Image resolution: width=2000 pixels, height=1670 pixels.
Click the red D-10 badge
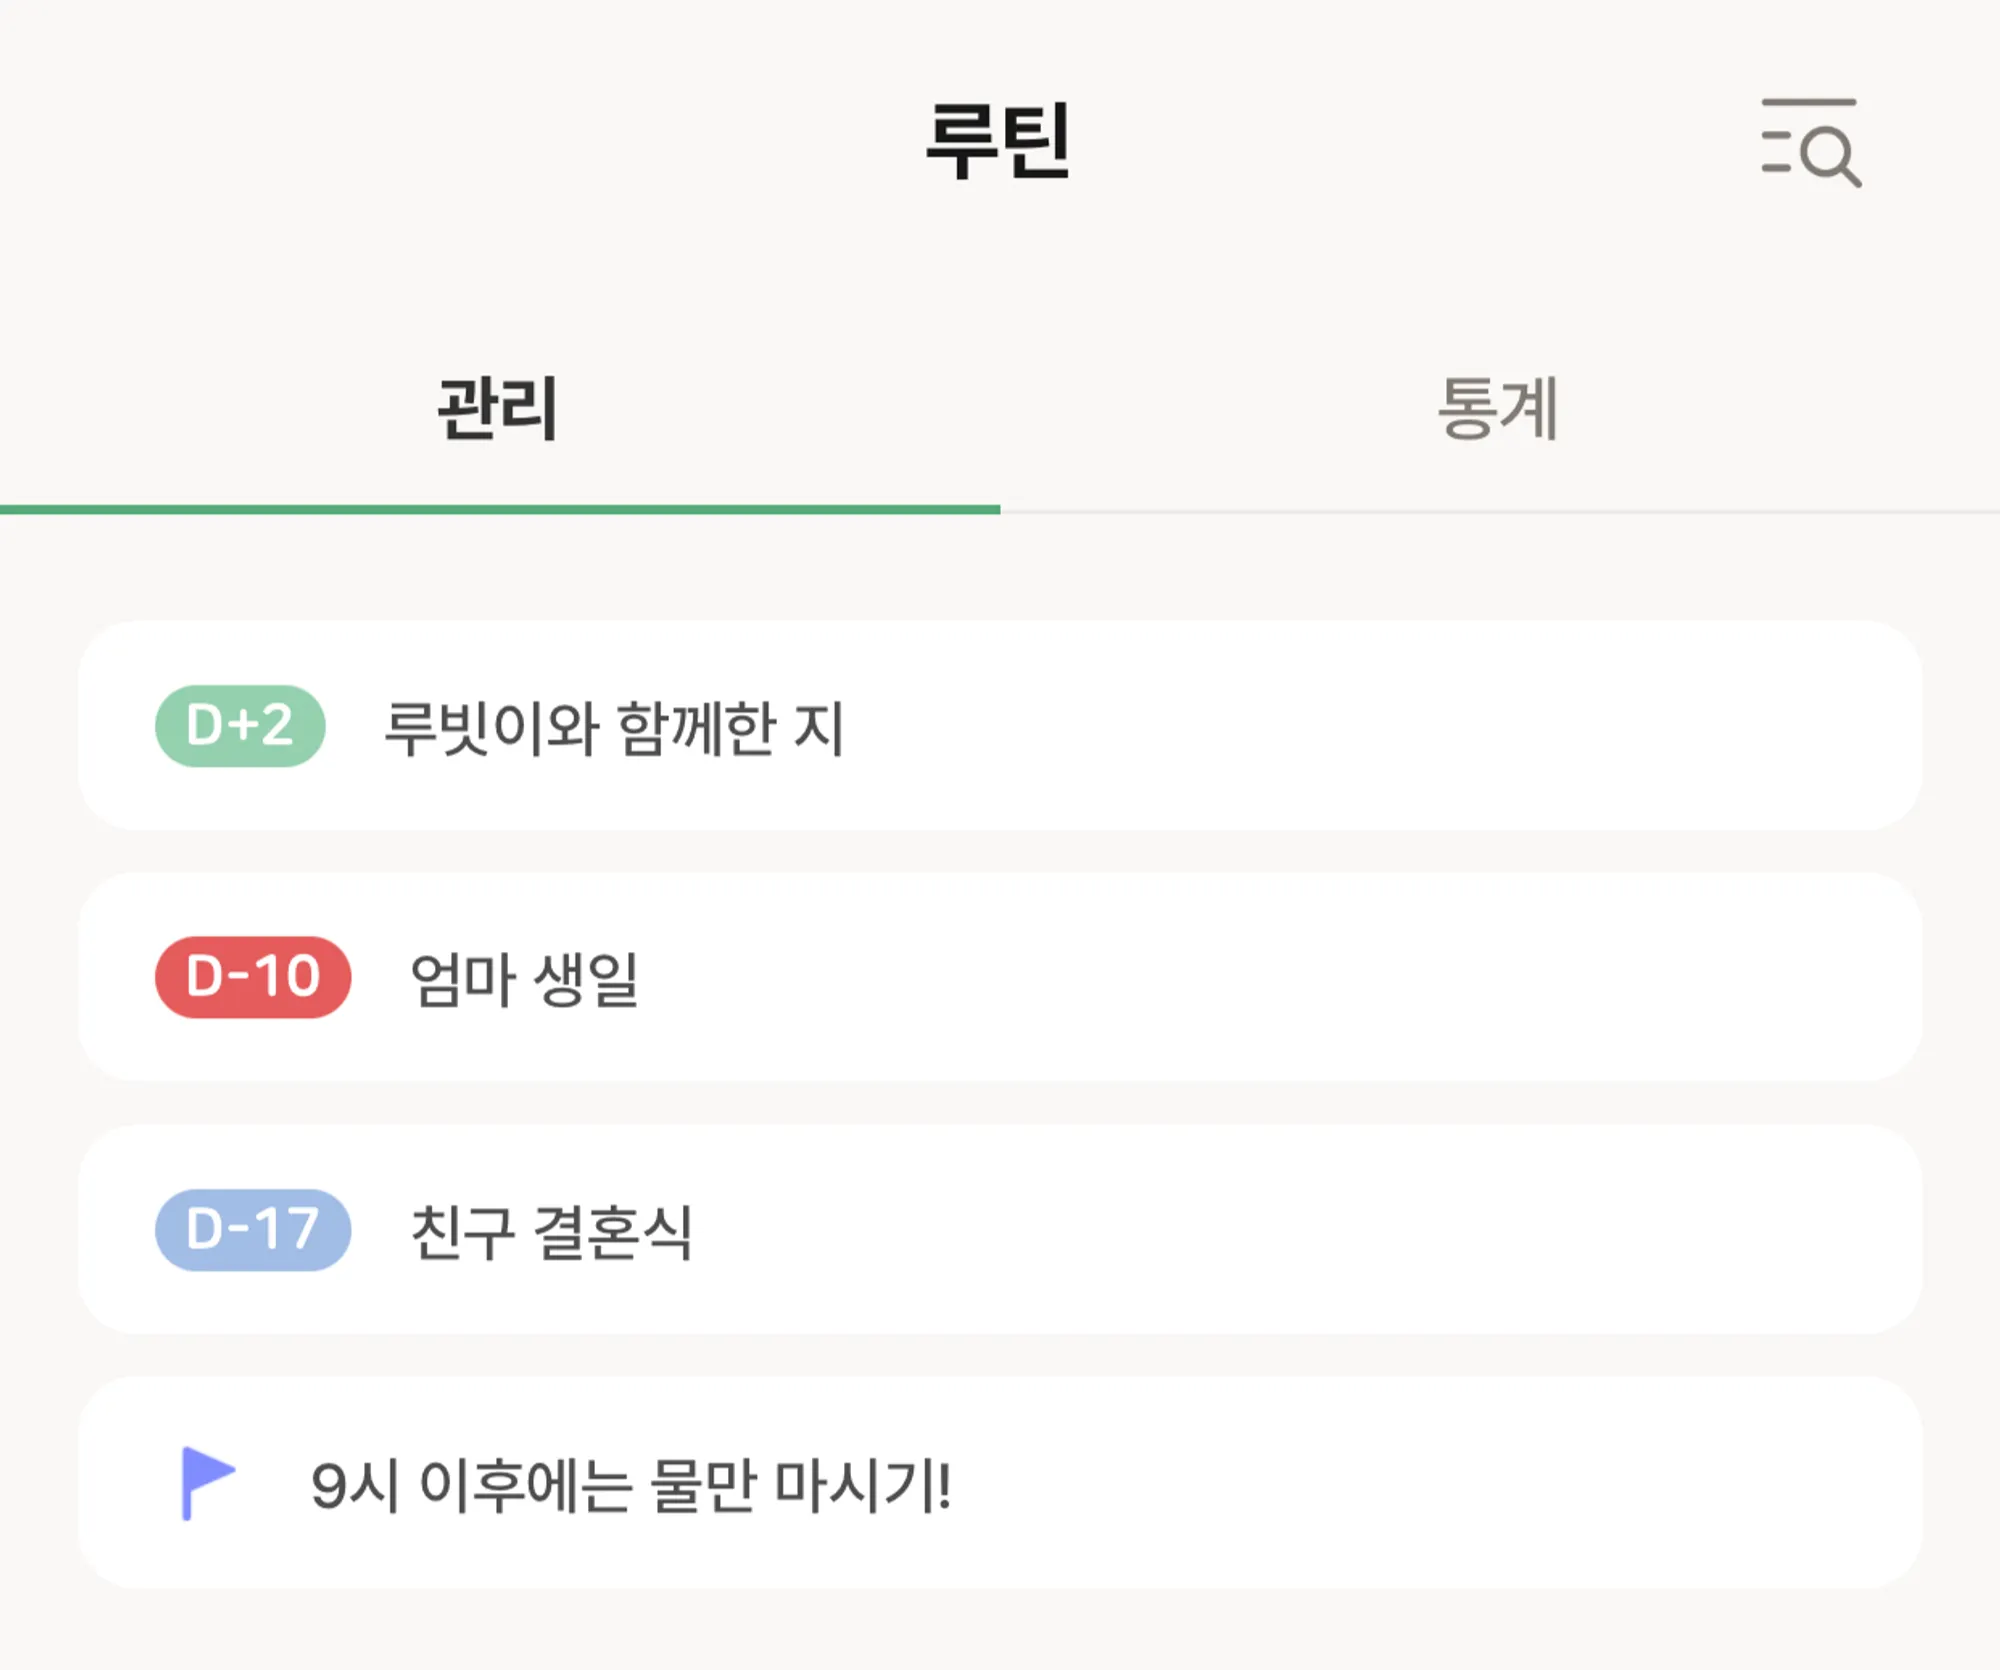[x=253, y=977]
